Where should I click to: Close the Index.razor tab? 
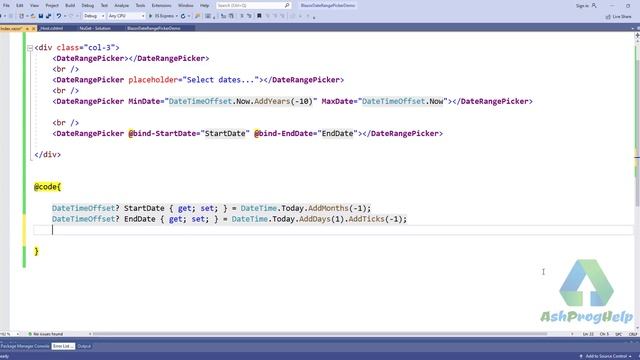(x=33, y=29)
